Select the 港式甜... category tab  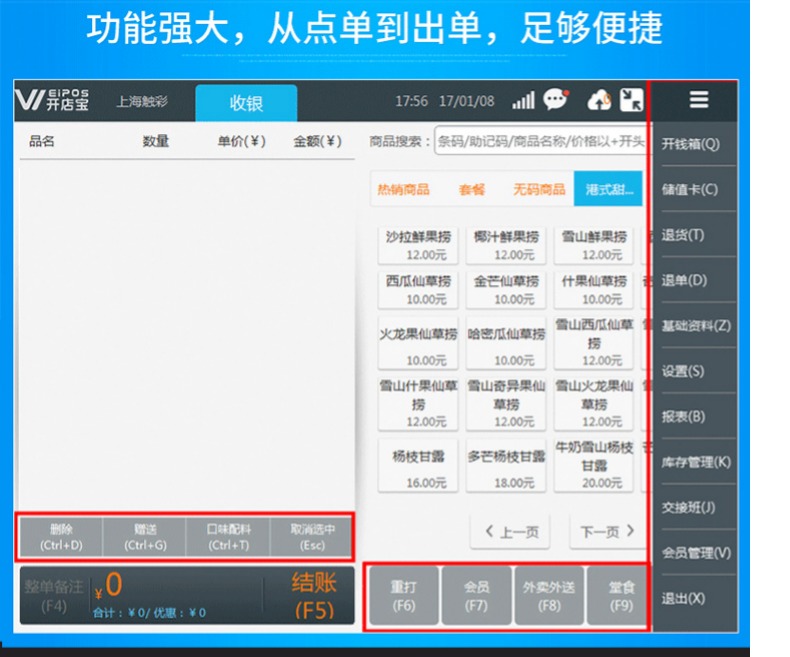pyautogui.click(x=608, y=189)
